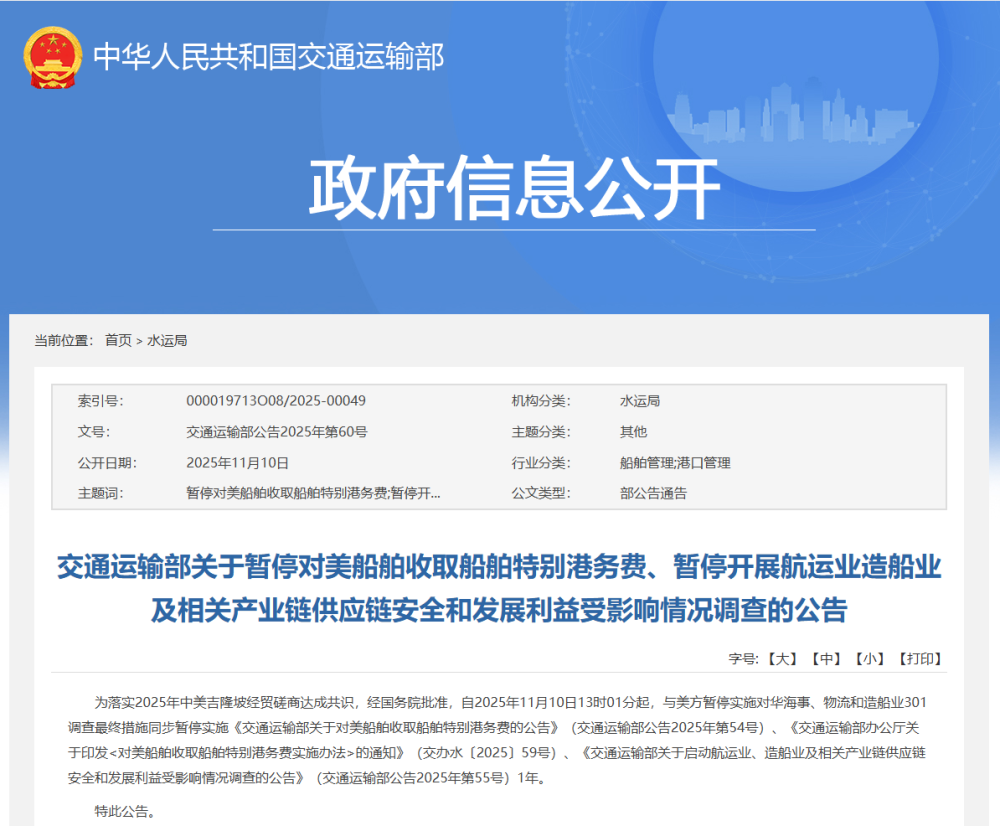The image size is (1000, 826).
Task: Go to 首页 in the breadcrumb
Action: coord(118,341)
